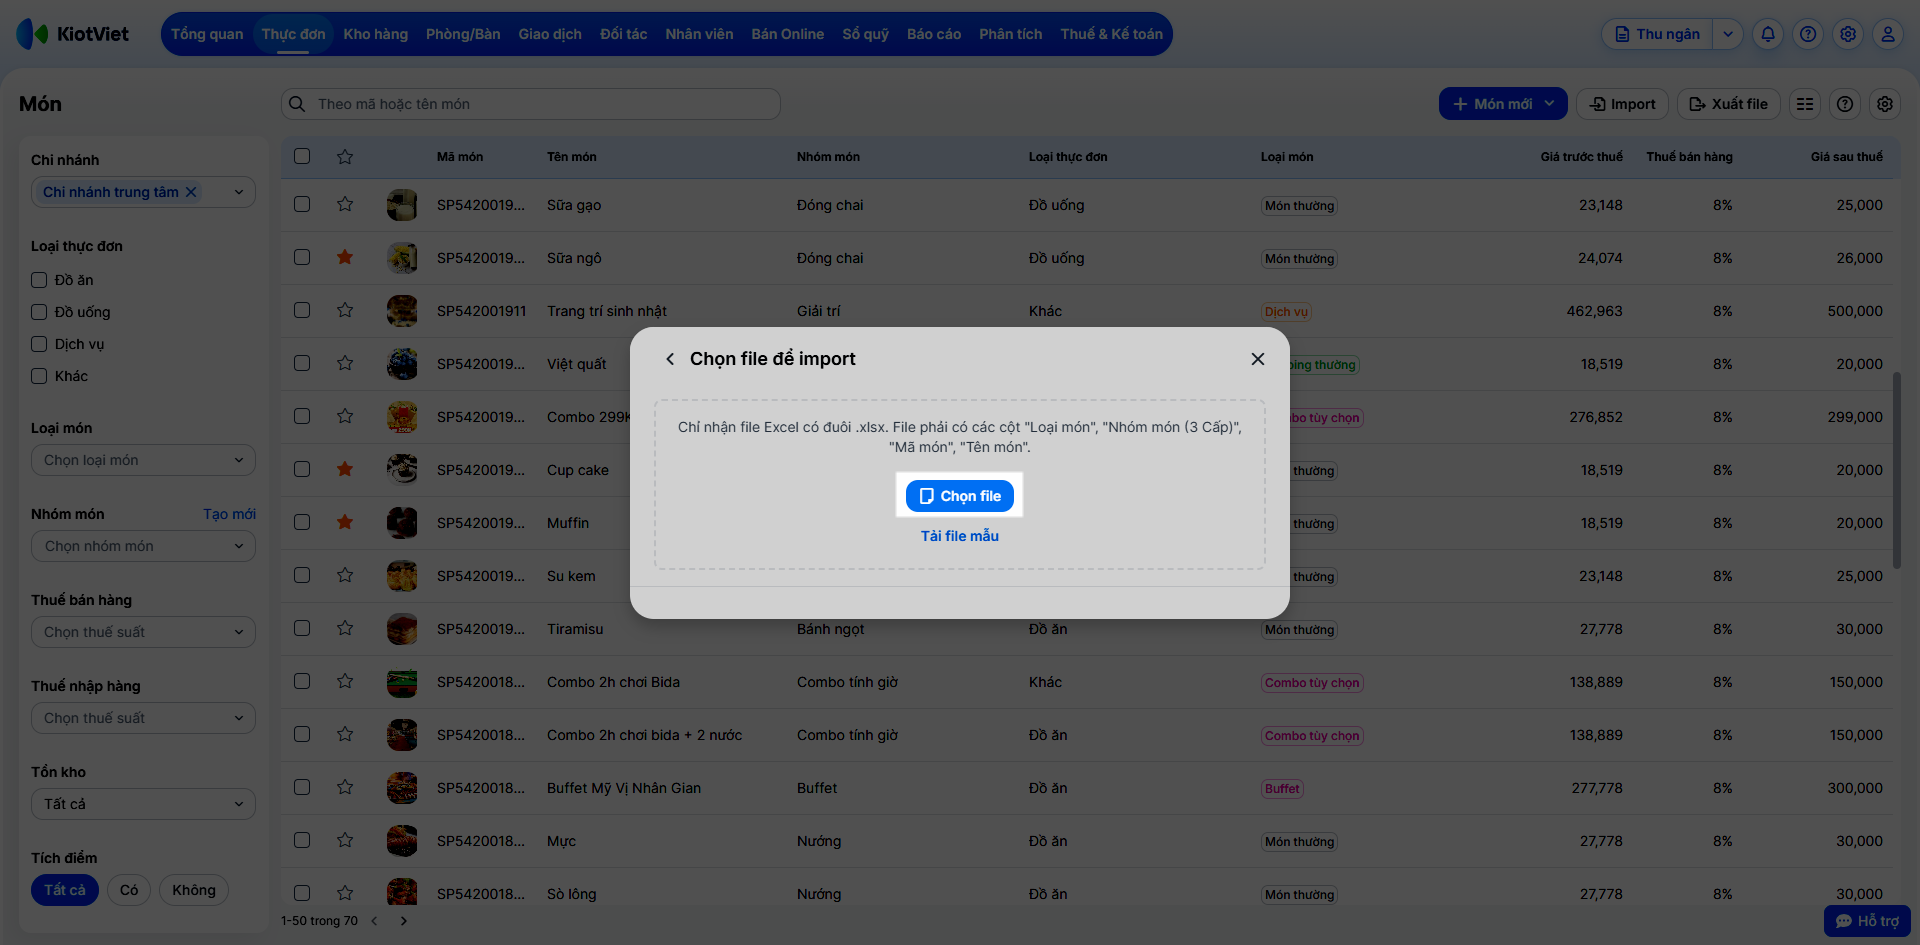
Task: Open the help question icon in top bar
Action: 1808,34
